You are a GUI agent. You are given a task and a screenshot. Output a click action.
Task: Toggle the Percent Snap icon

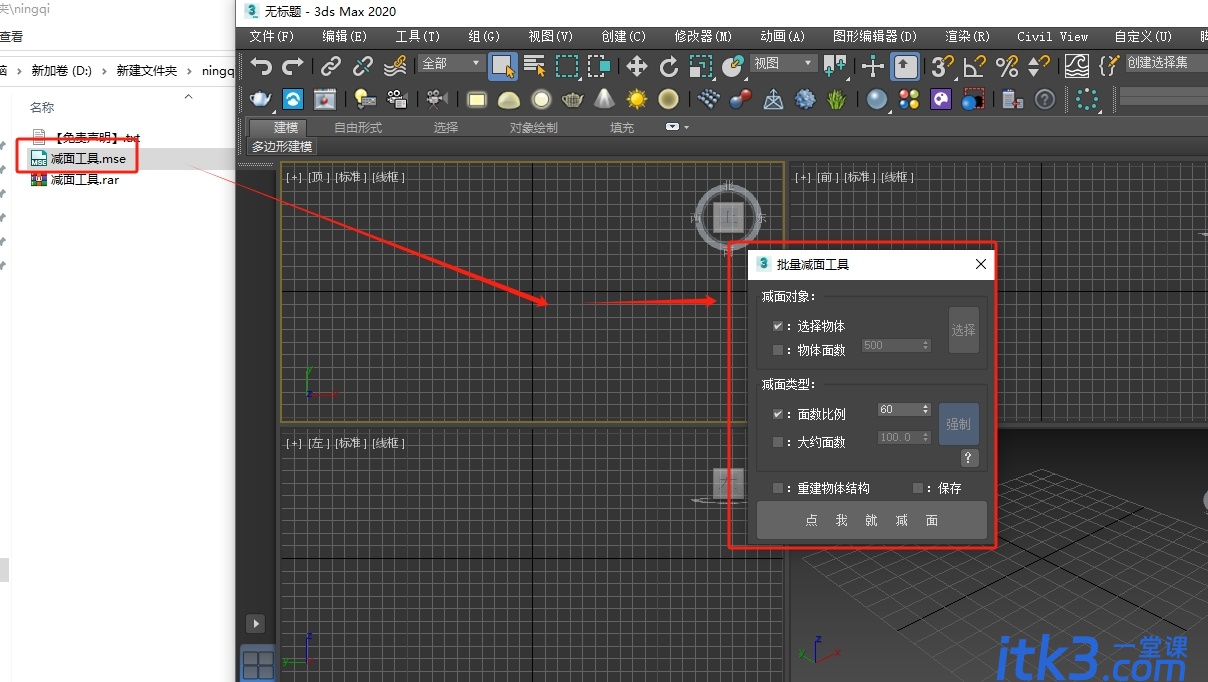pos(1007,67)
